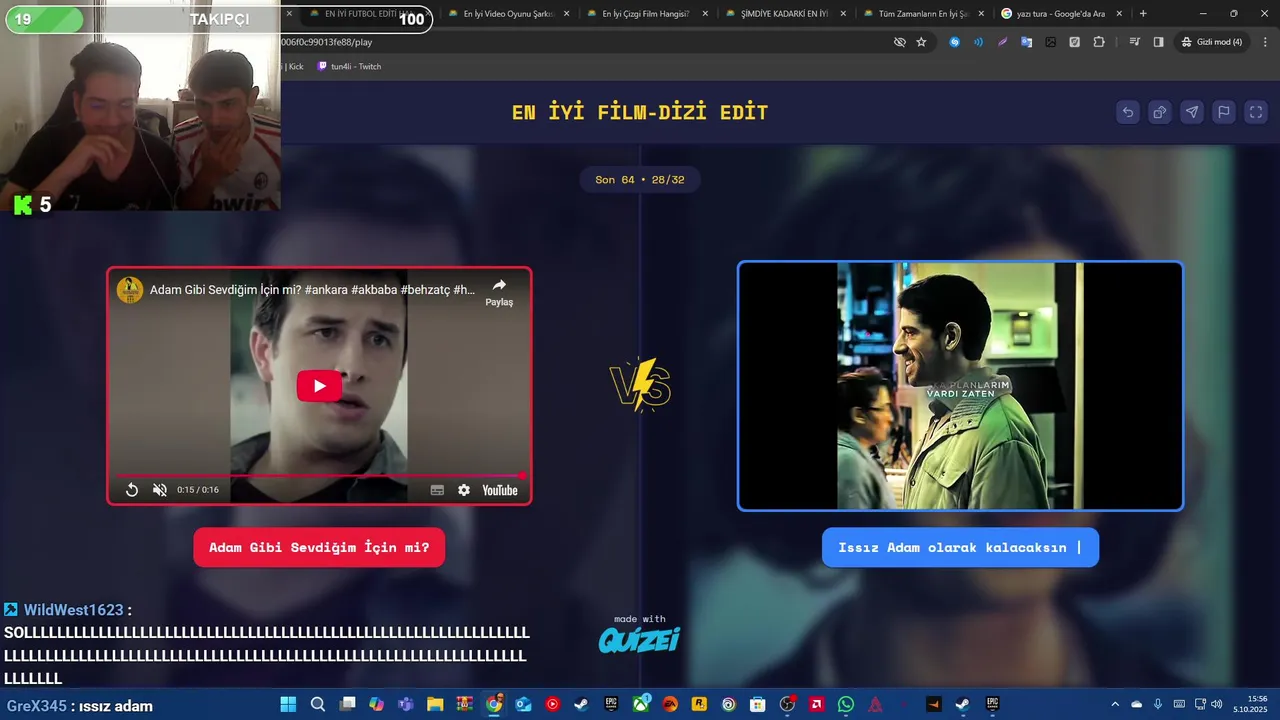Image resolution: width=1280 pixels, height=720 pixels.
Task: Open the Gizli mod (4) incognito menu
Action: tap(1212, 42)
